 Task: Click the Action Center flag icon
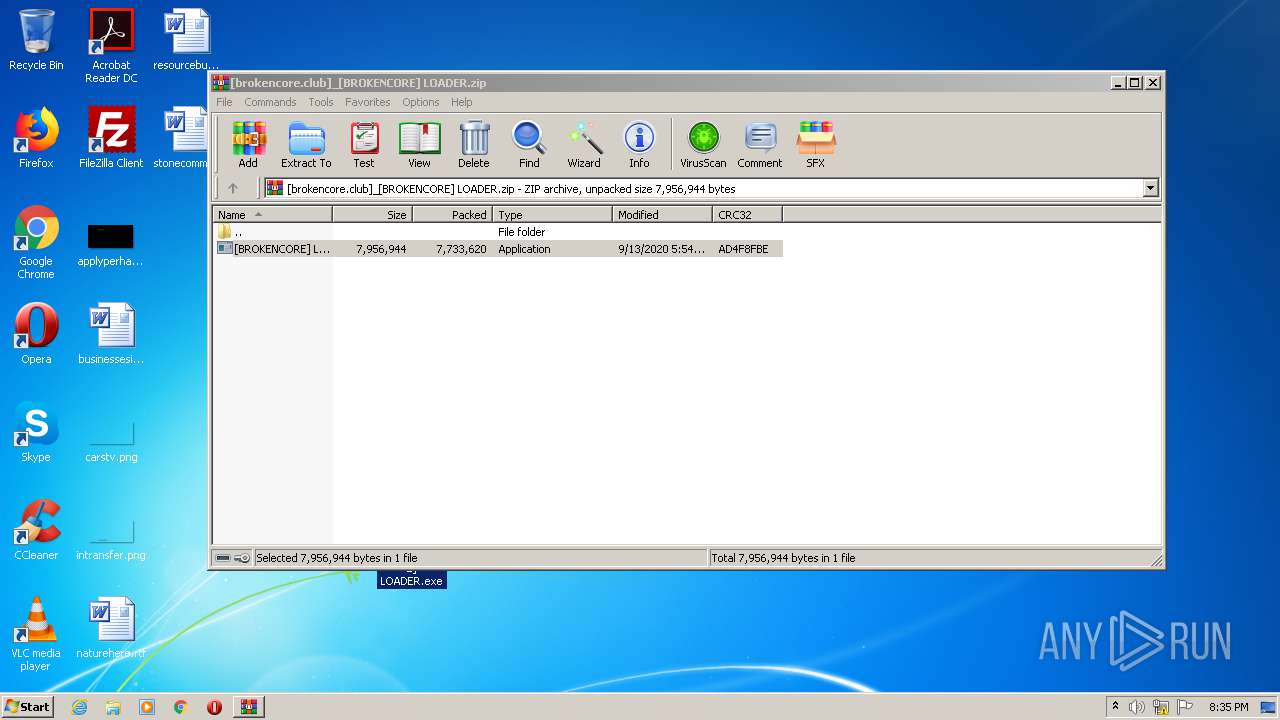(1185, 707)
